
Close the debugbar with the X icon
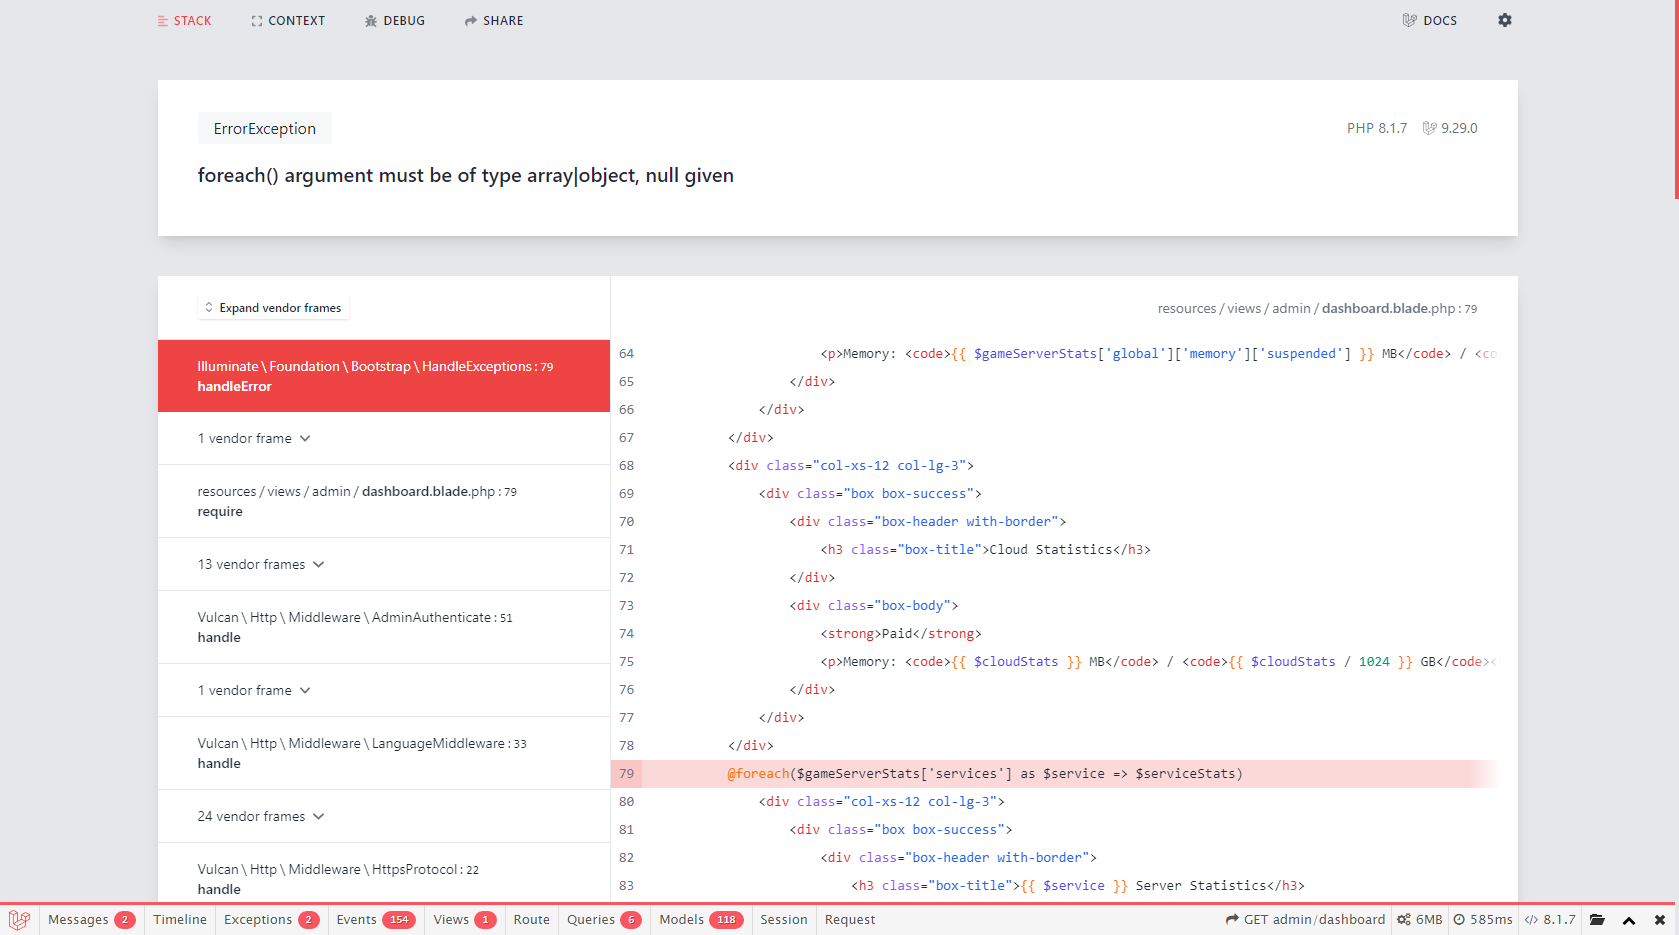click(x=1660, y=920)
